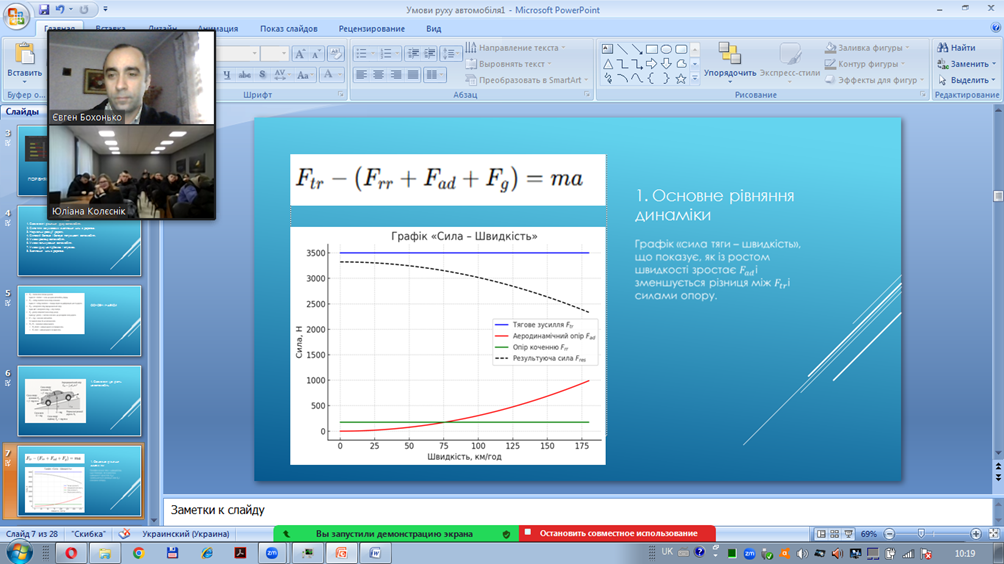Toggle the bulleted list button
The height and width of the screenshot is (564, 1004).
point(363,53)
